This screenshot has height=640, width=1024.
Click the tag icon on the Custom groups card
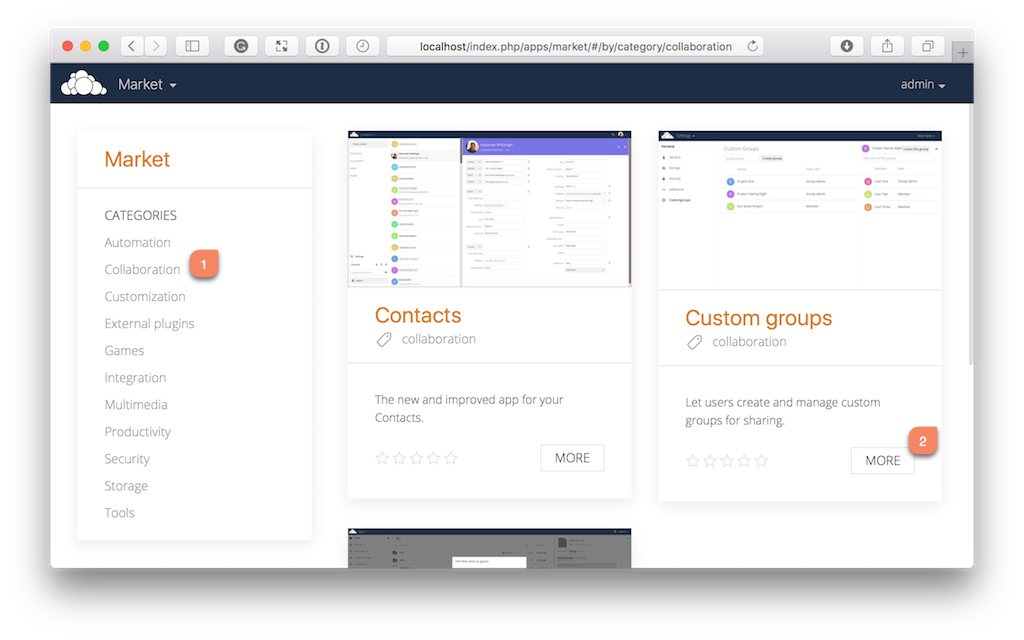point(695,341)
